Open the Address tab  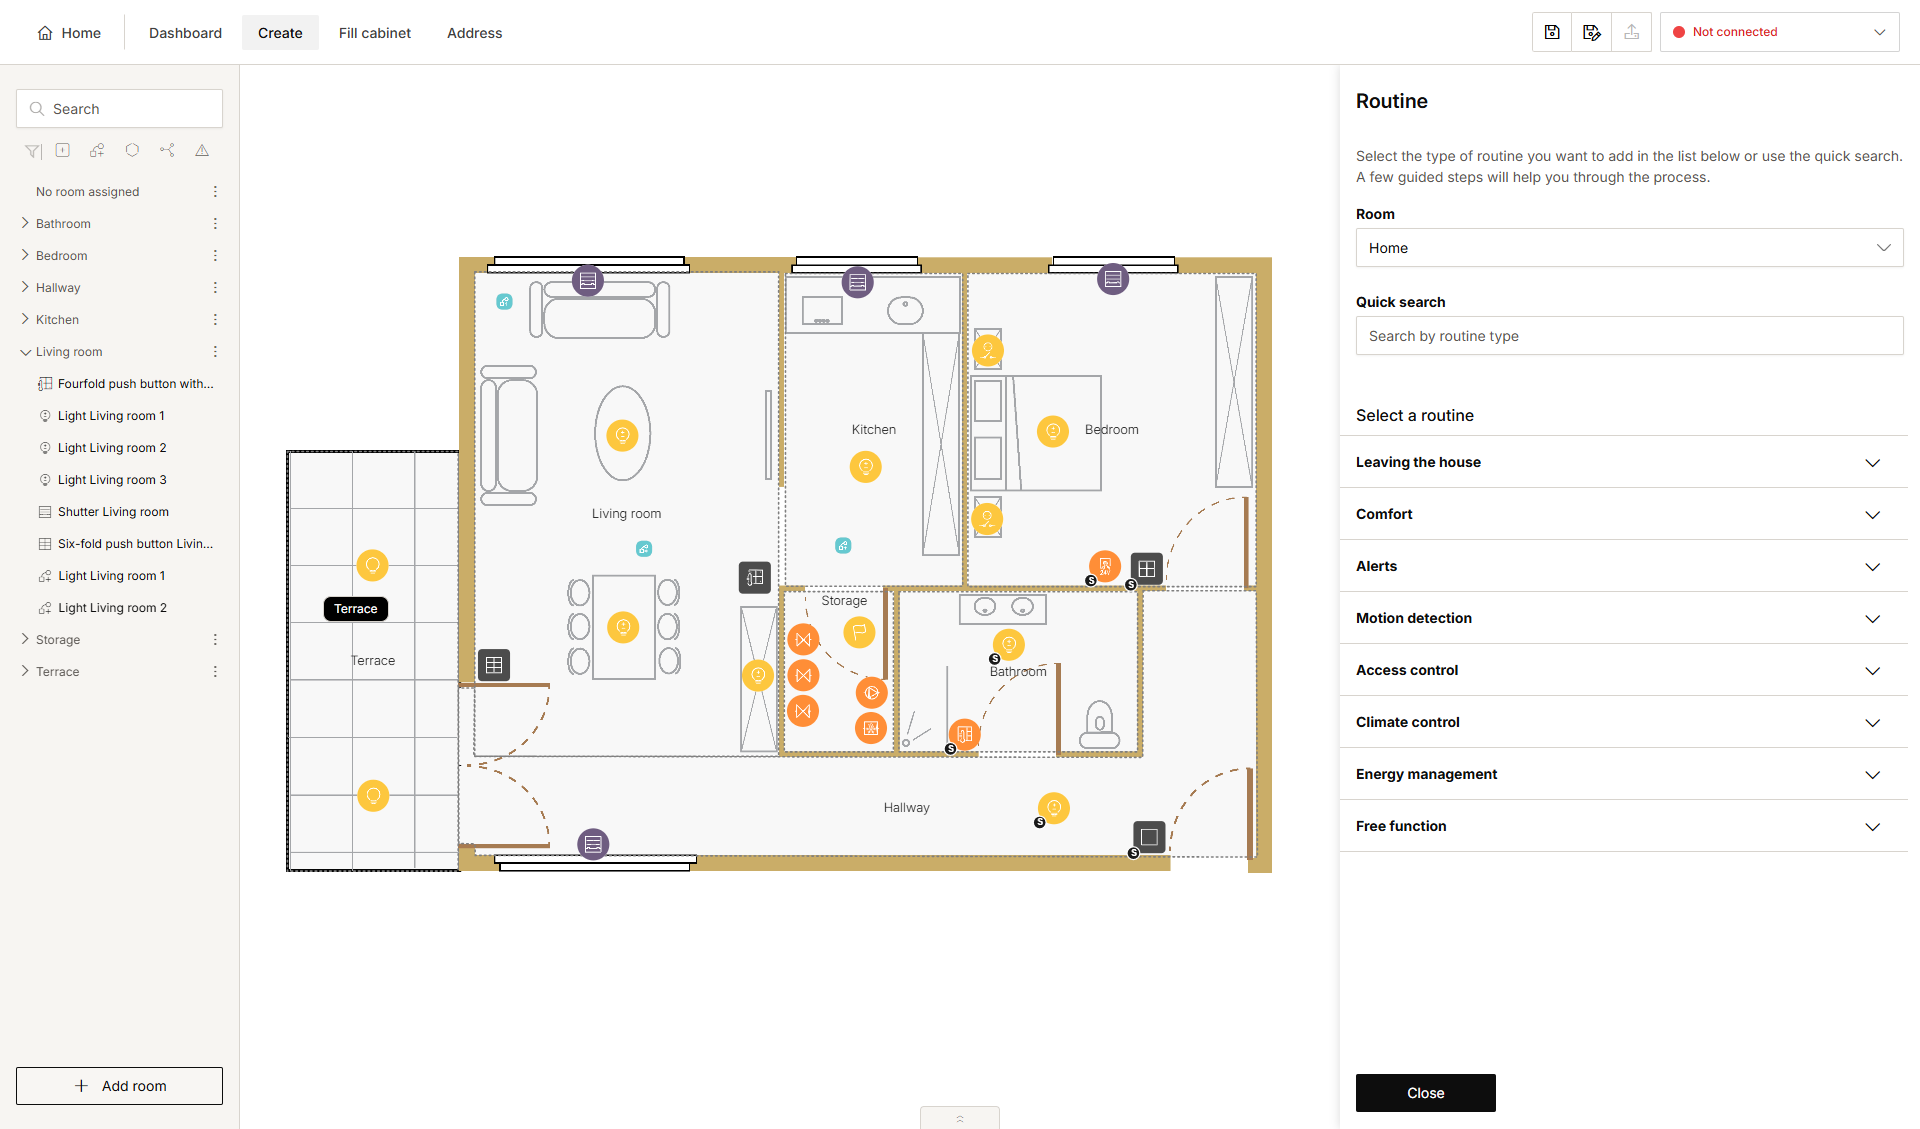click(474, 33)
